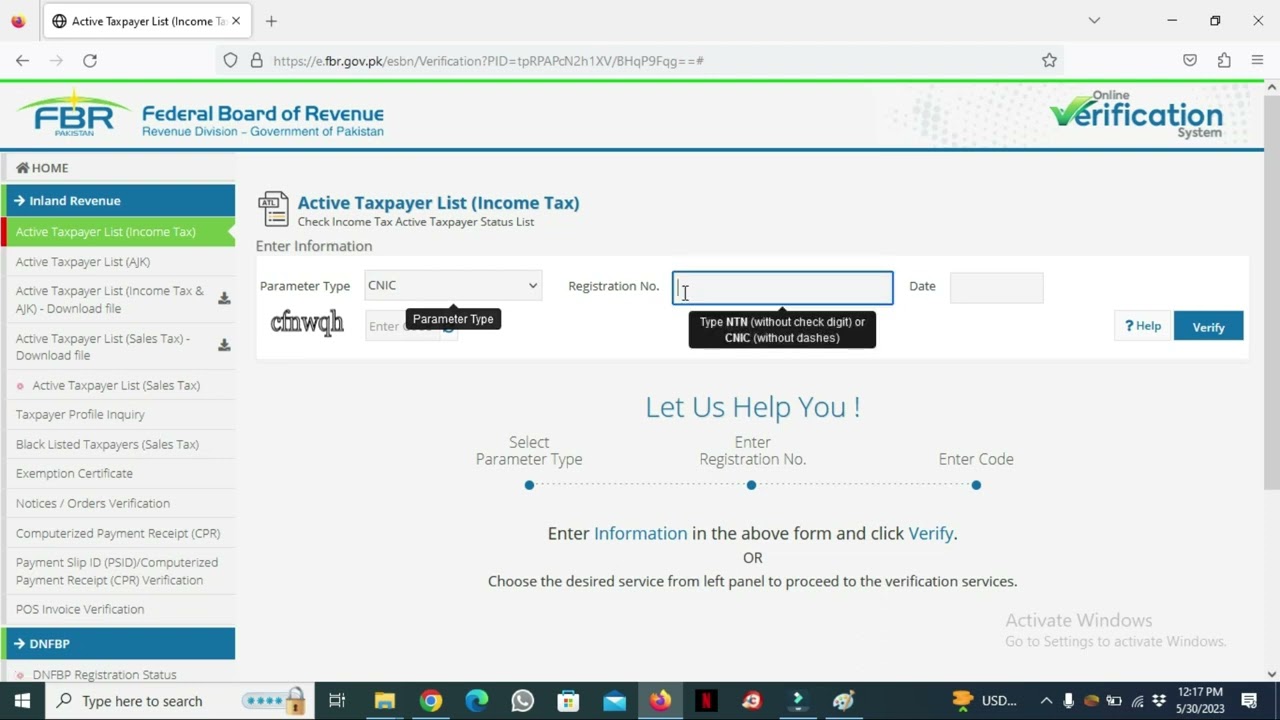This screenshot has width=1280, height=720.
Task: Click the 'Let Us Help You !' heading
Action: point(752,407)
